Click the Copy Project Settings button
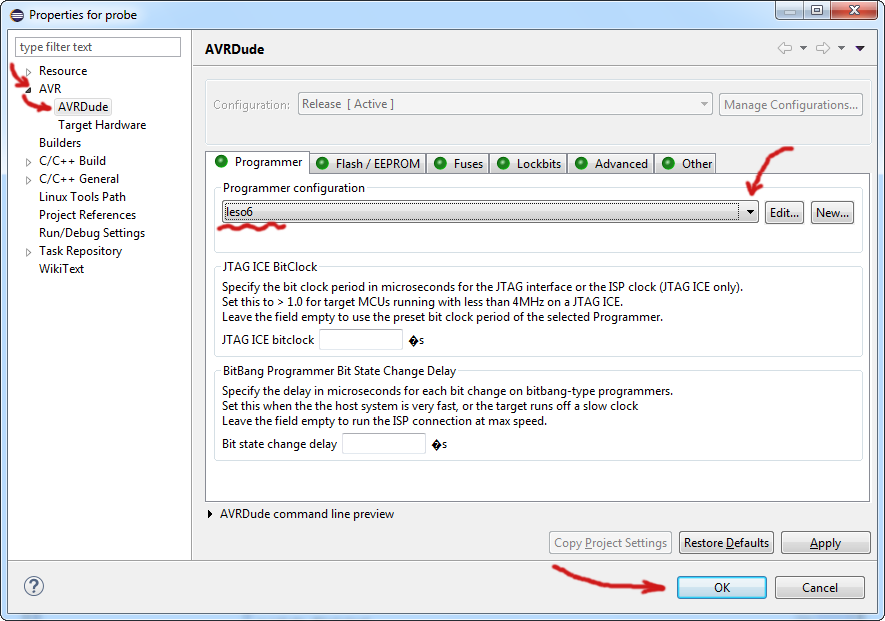 click(x=610, y=543)
